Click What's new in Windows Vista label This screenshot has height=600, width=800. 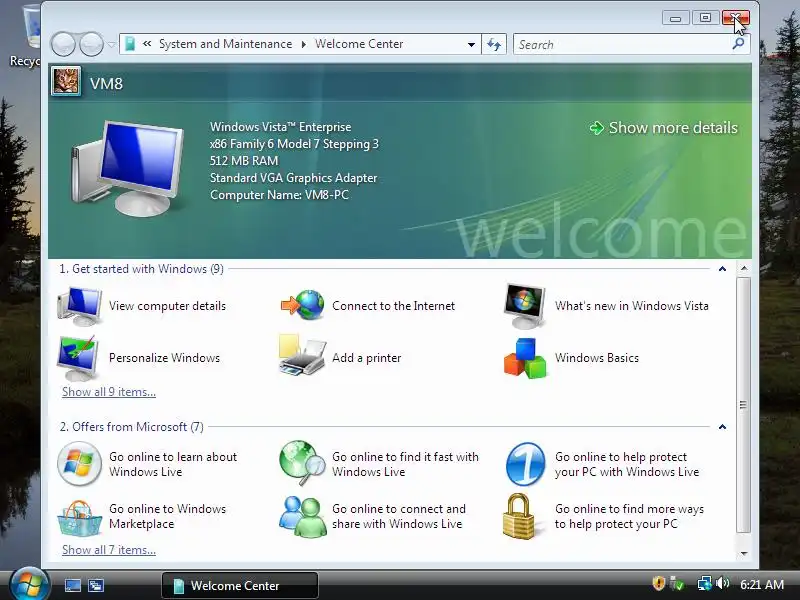click(632, 306)
